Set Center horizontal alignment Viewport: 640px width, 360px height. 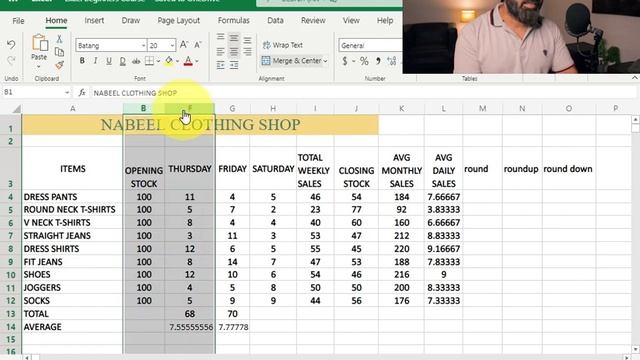234,52
